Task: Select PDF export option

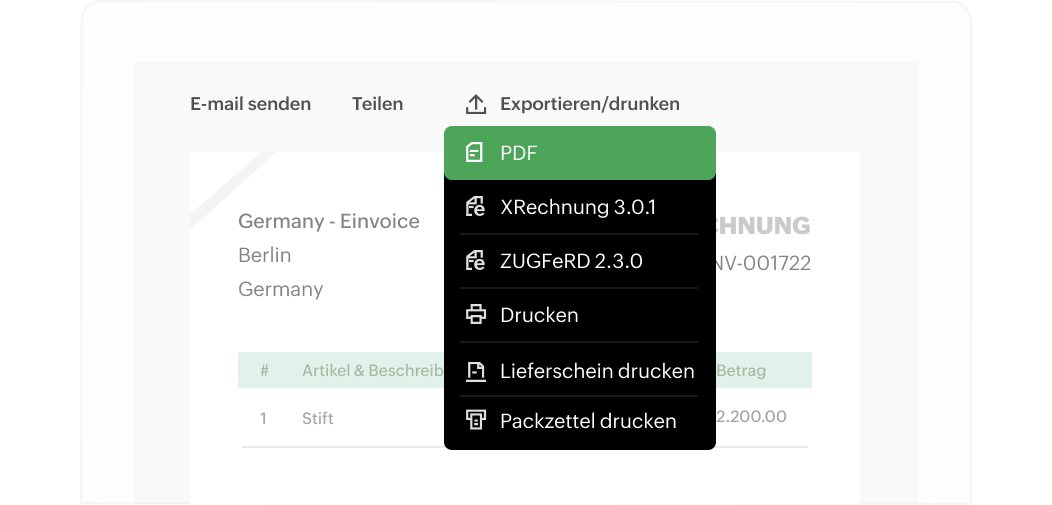Action: coord(580,153)
